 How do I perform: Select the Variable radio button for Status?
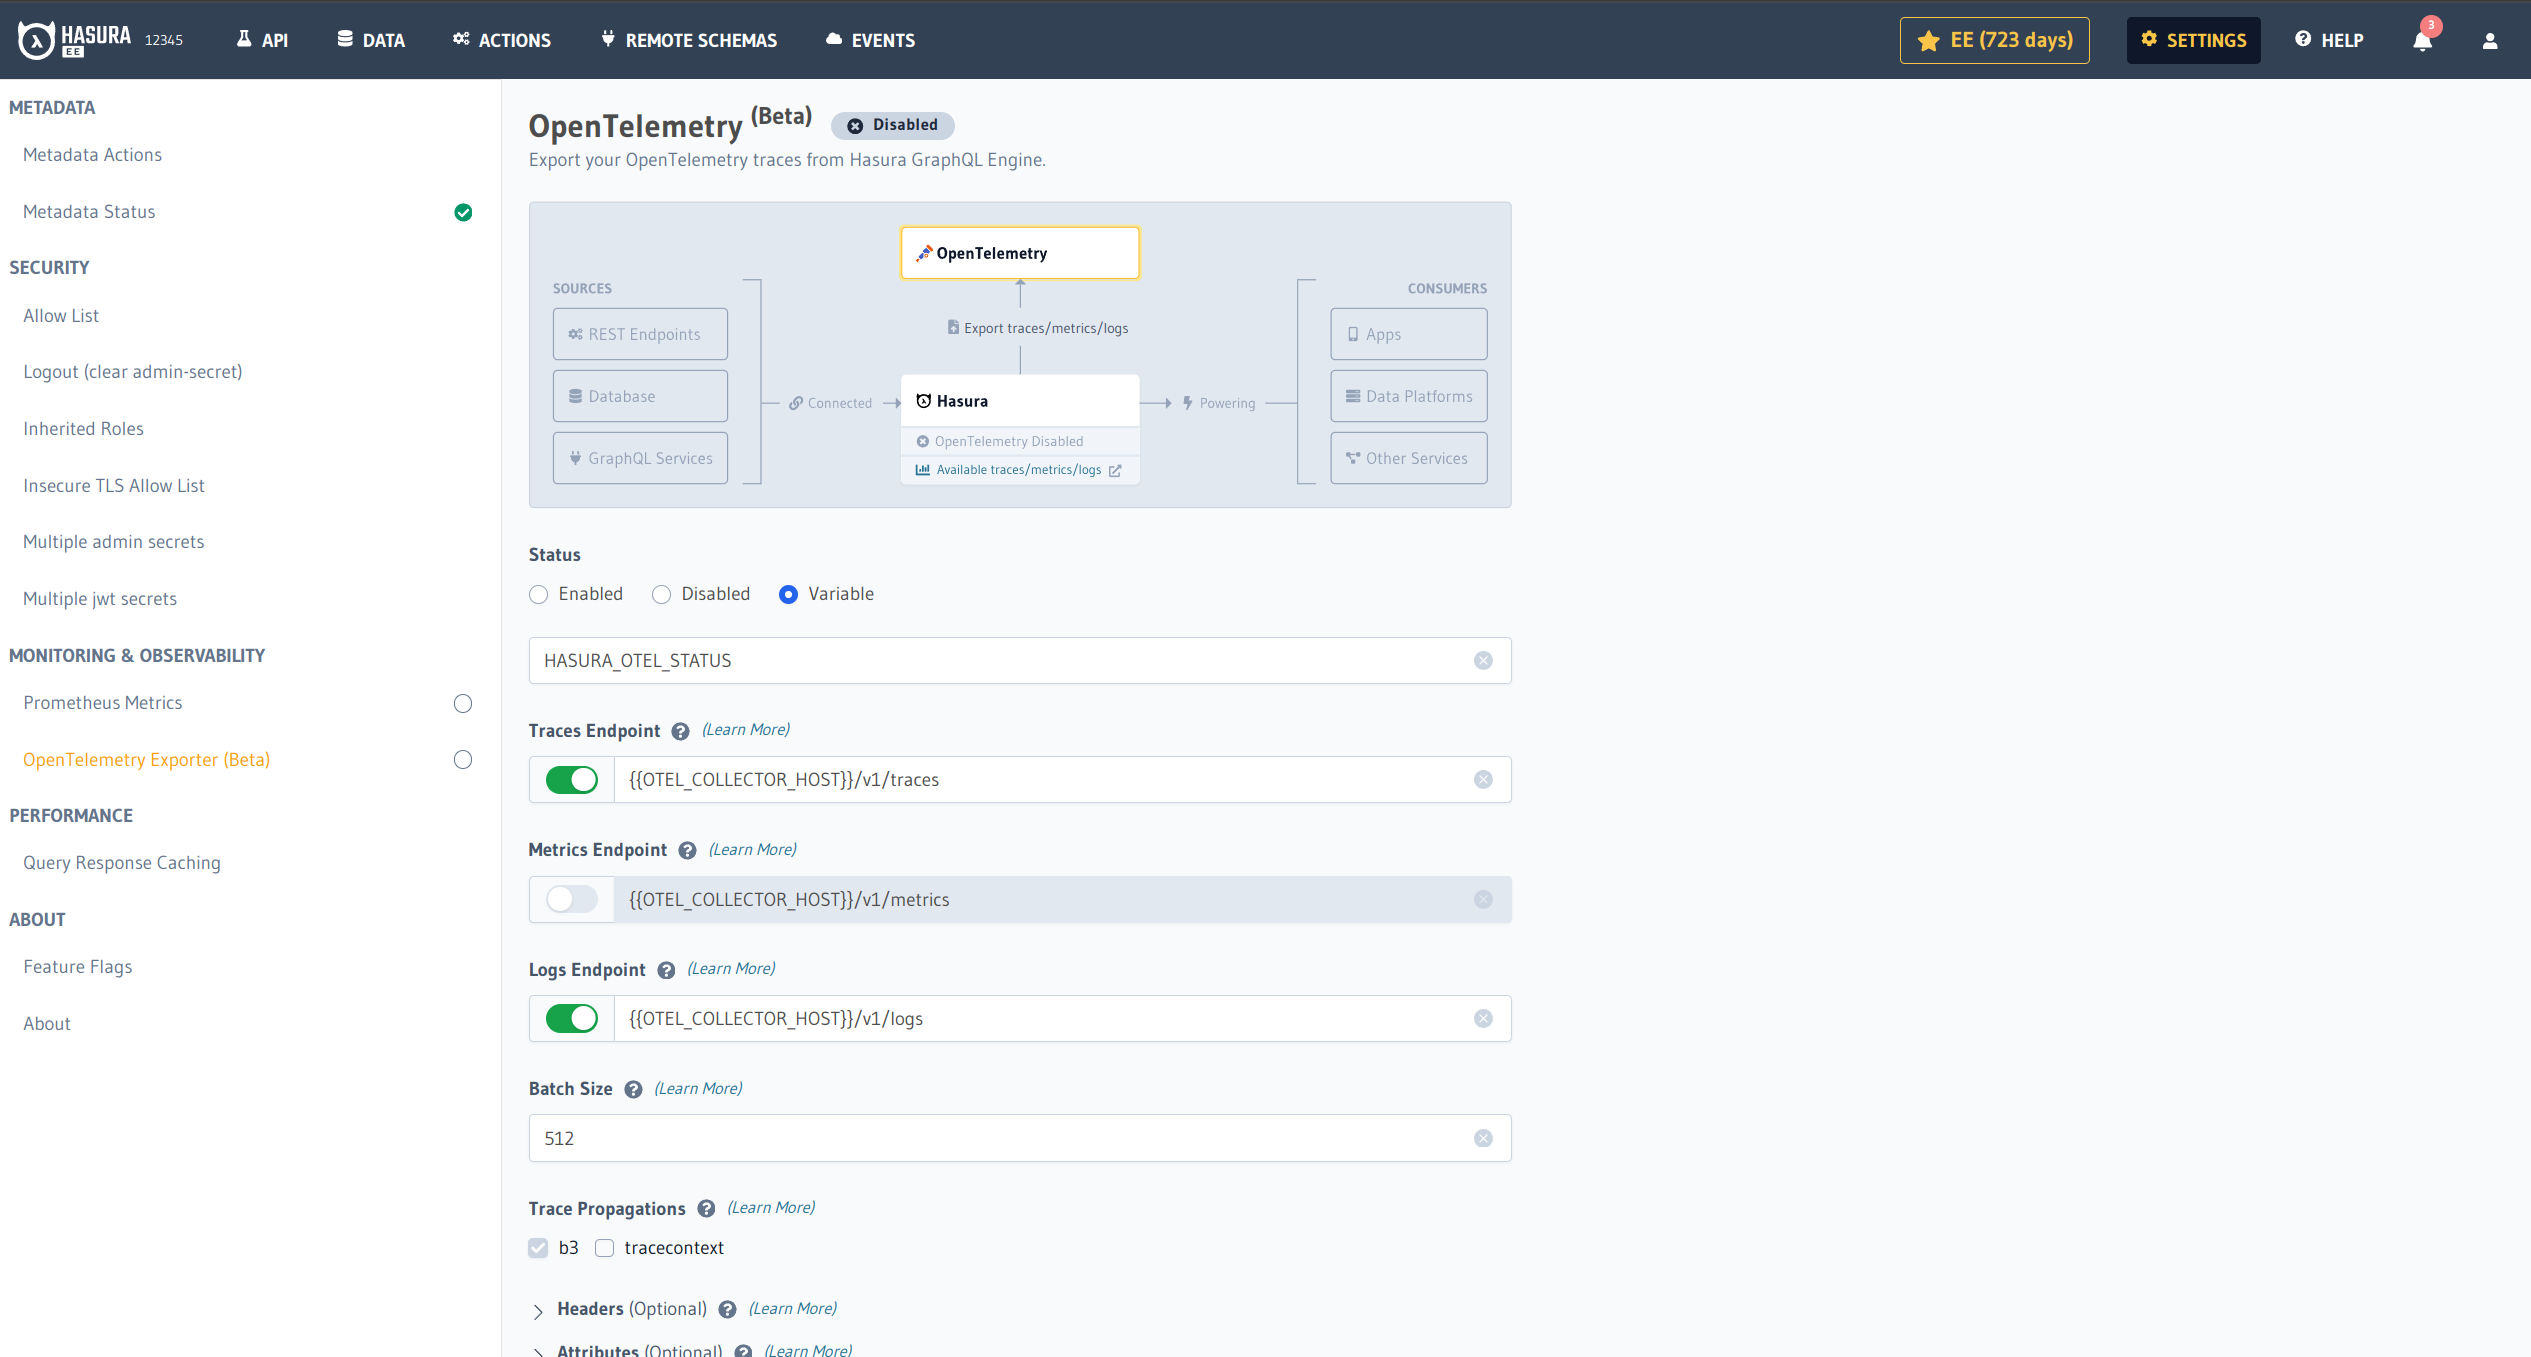(788, 594)
